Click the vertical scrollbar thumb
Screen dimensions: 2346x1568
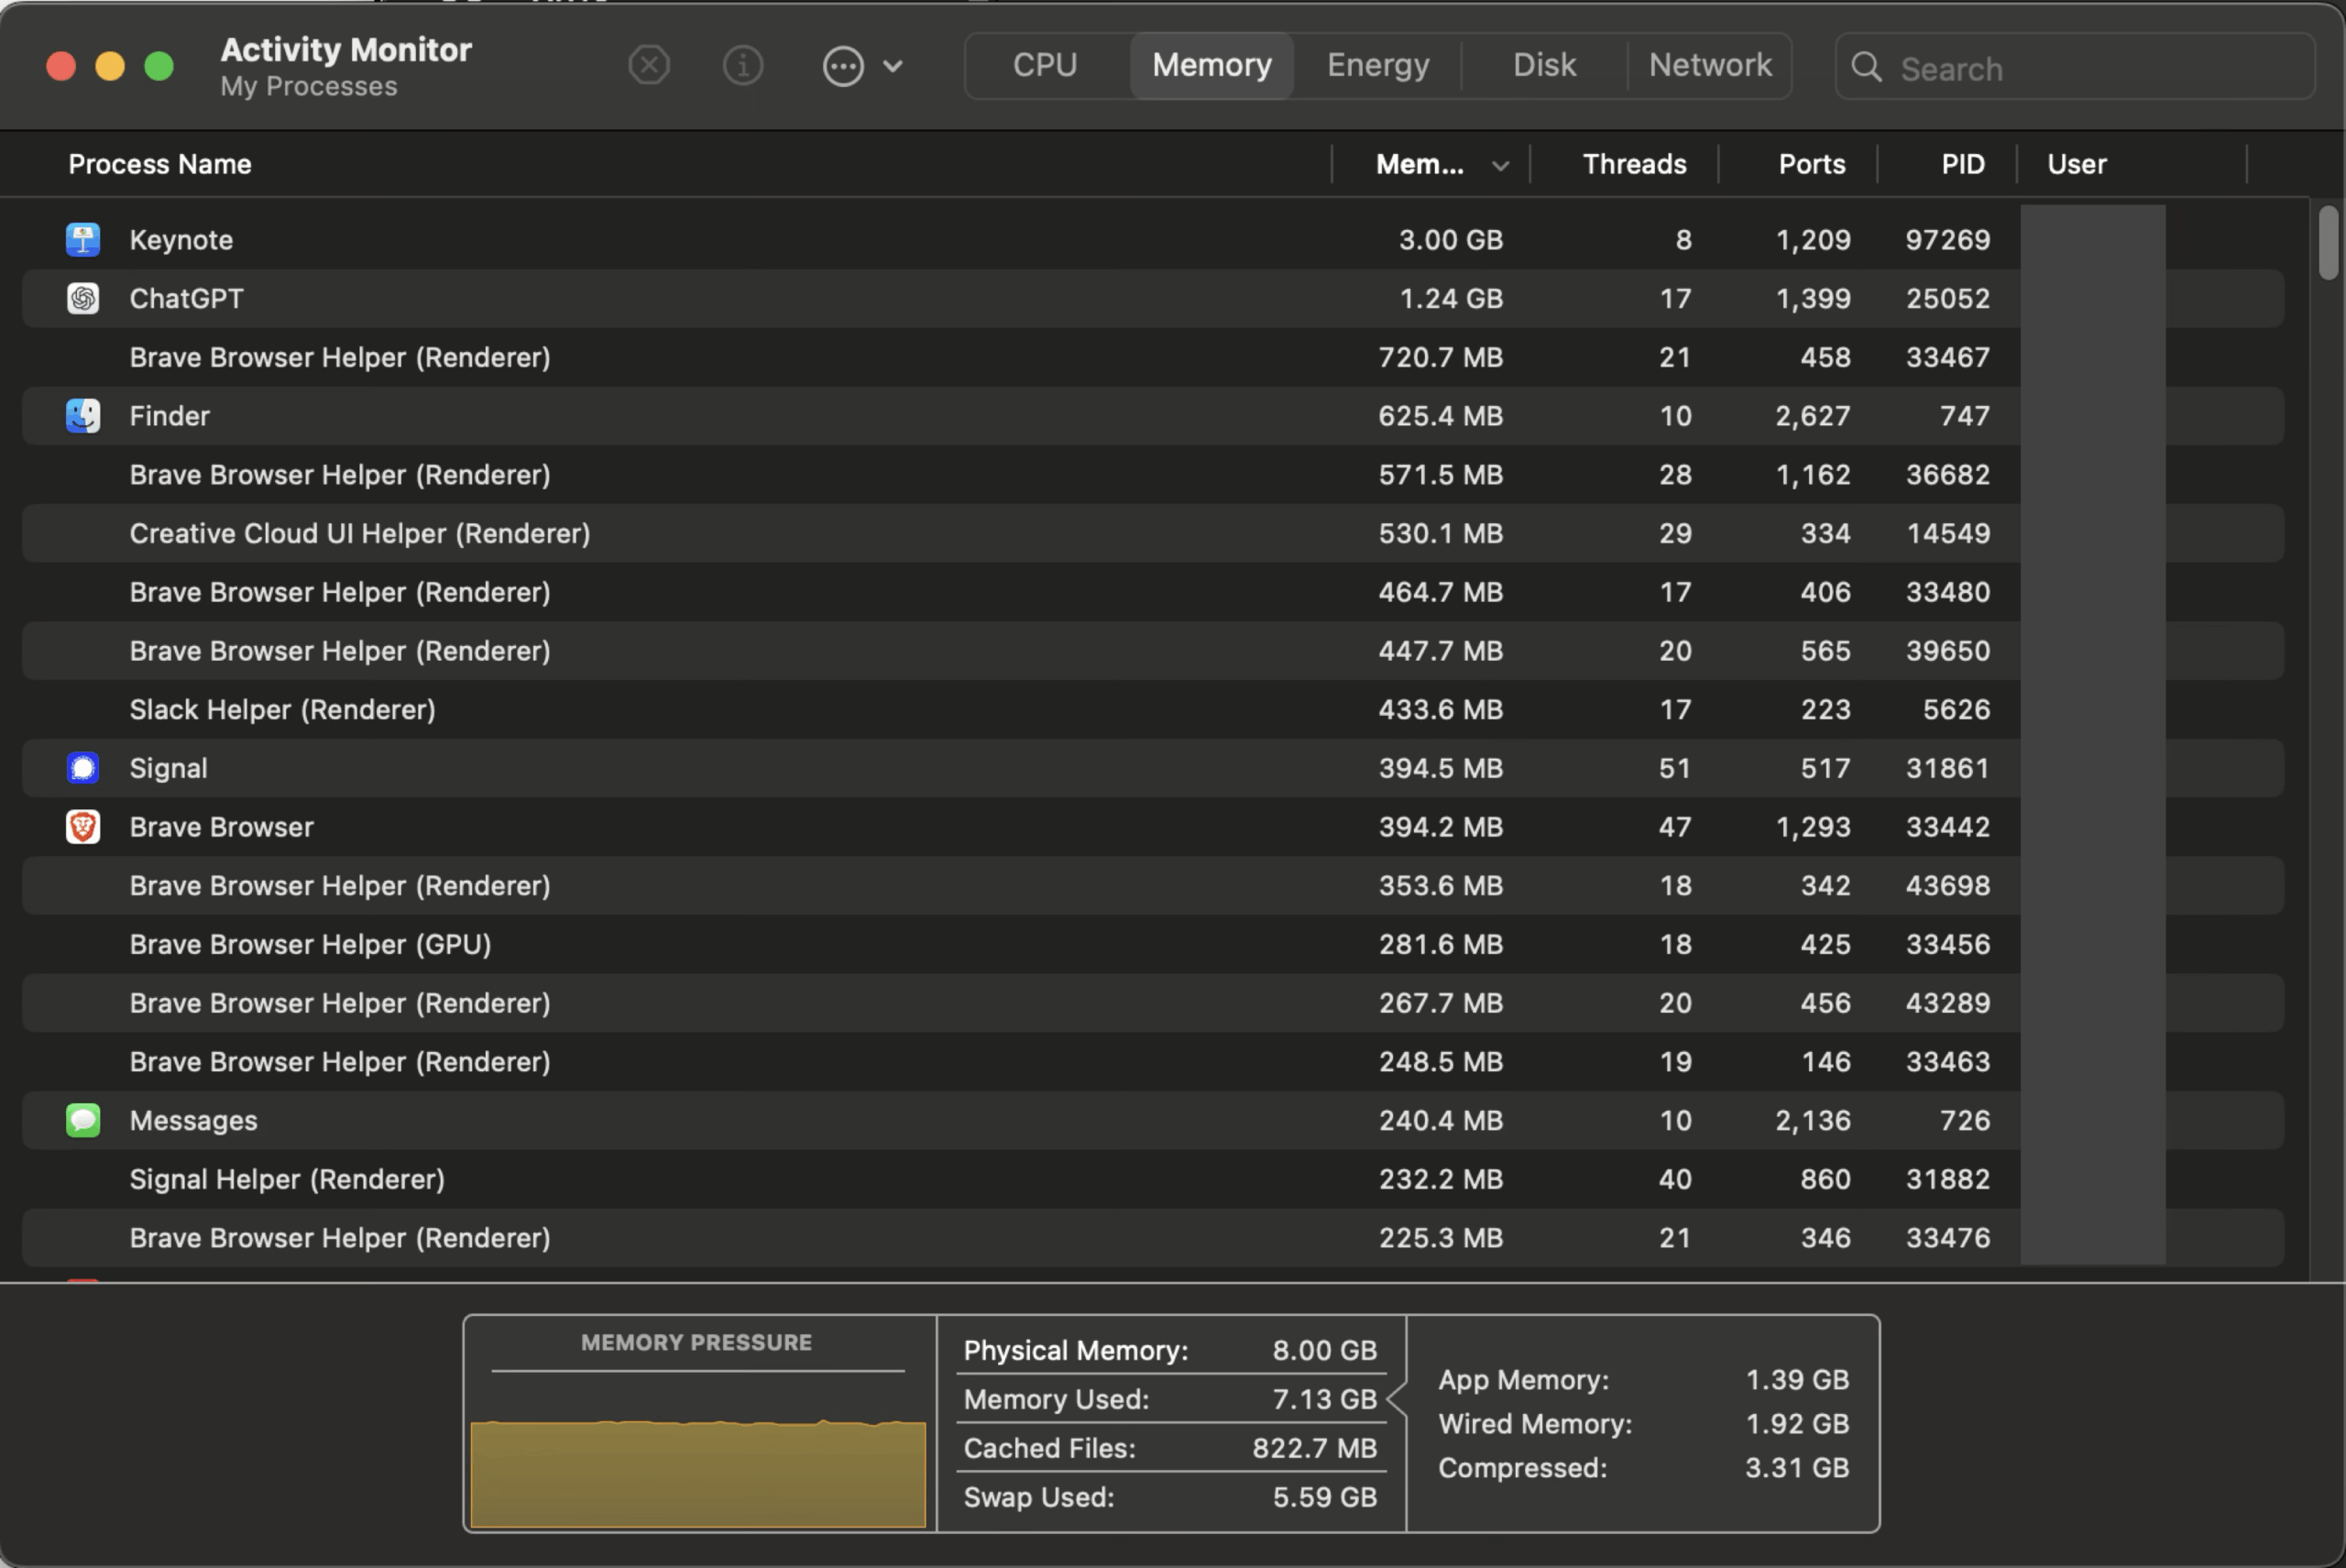coord(2328,242)
